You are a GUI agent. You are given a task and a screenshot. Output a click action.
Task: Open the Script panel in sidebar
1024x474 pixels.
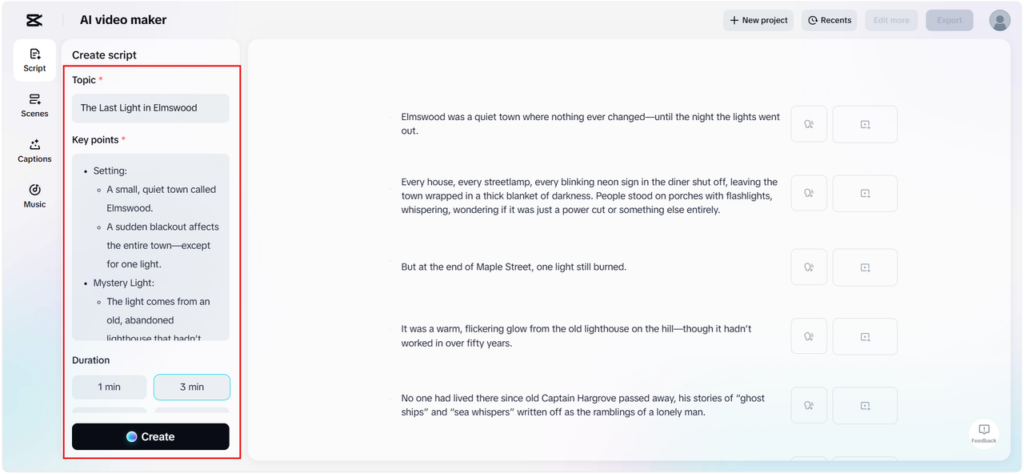click(x=35, y=60)
